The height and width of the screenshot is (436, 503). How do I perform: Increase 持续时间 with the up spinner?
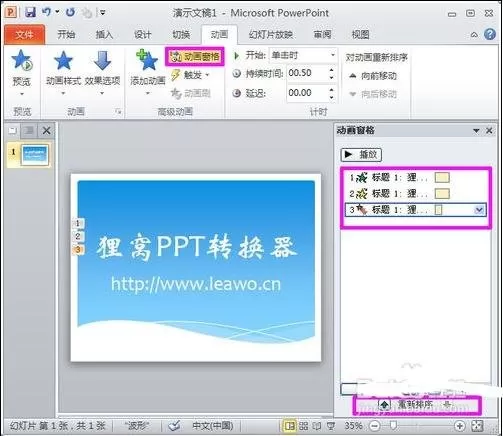click(x=331, y=70)
